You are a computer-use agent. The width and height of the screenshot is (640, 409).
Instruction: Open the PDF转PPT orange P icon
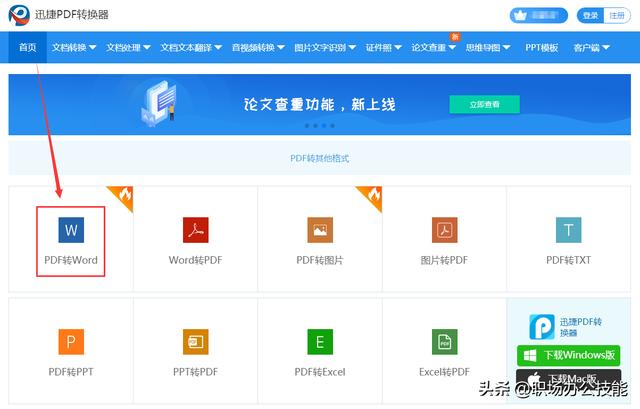pyautogui.click(x=71, y=342)
